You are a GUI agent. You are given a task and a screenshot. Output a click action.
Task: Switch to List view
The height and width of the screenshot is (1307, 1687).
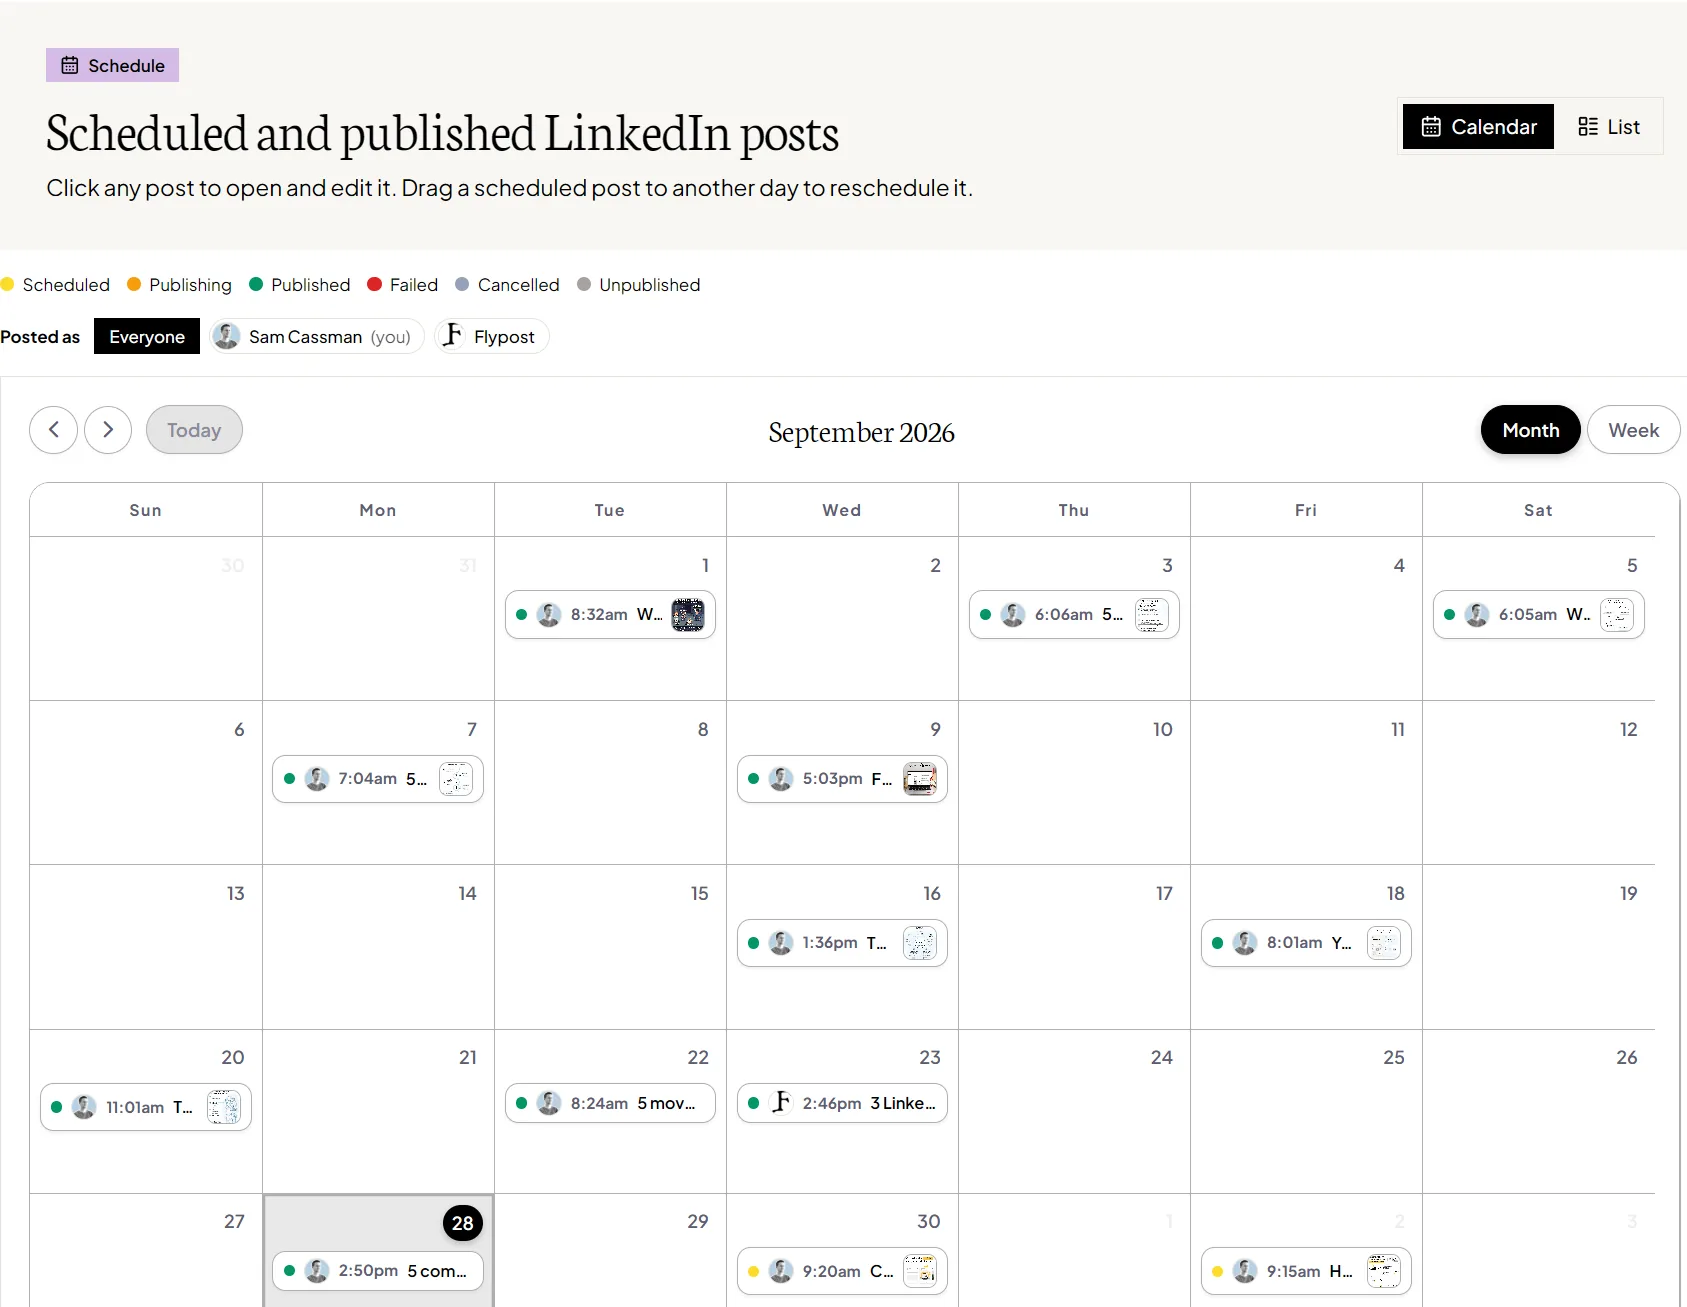1608,127
